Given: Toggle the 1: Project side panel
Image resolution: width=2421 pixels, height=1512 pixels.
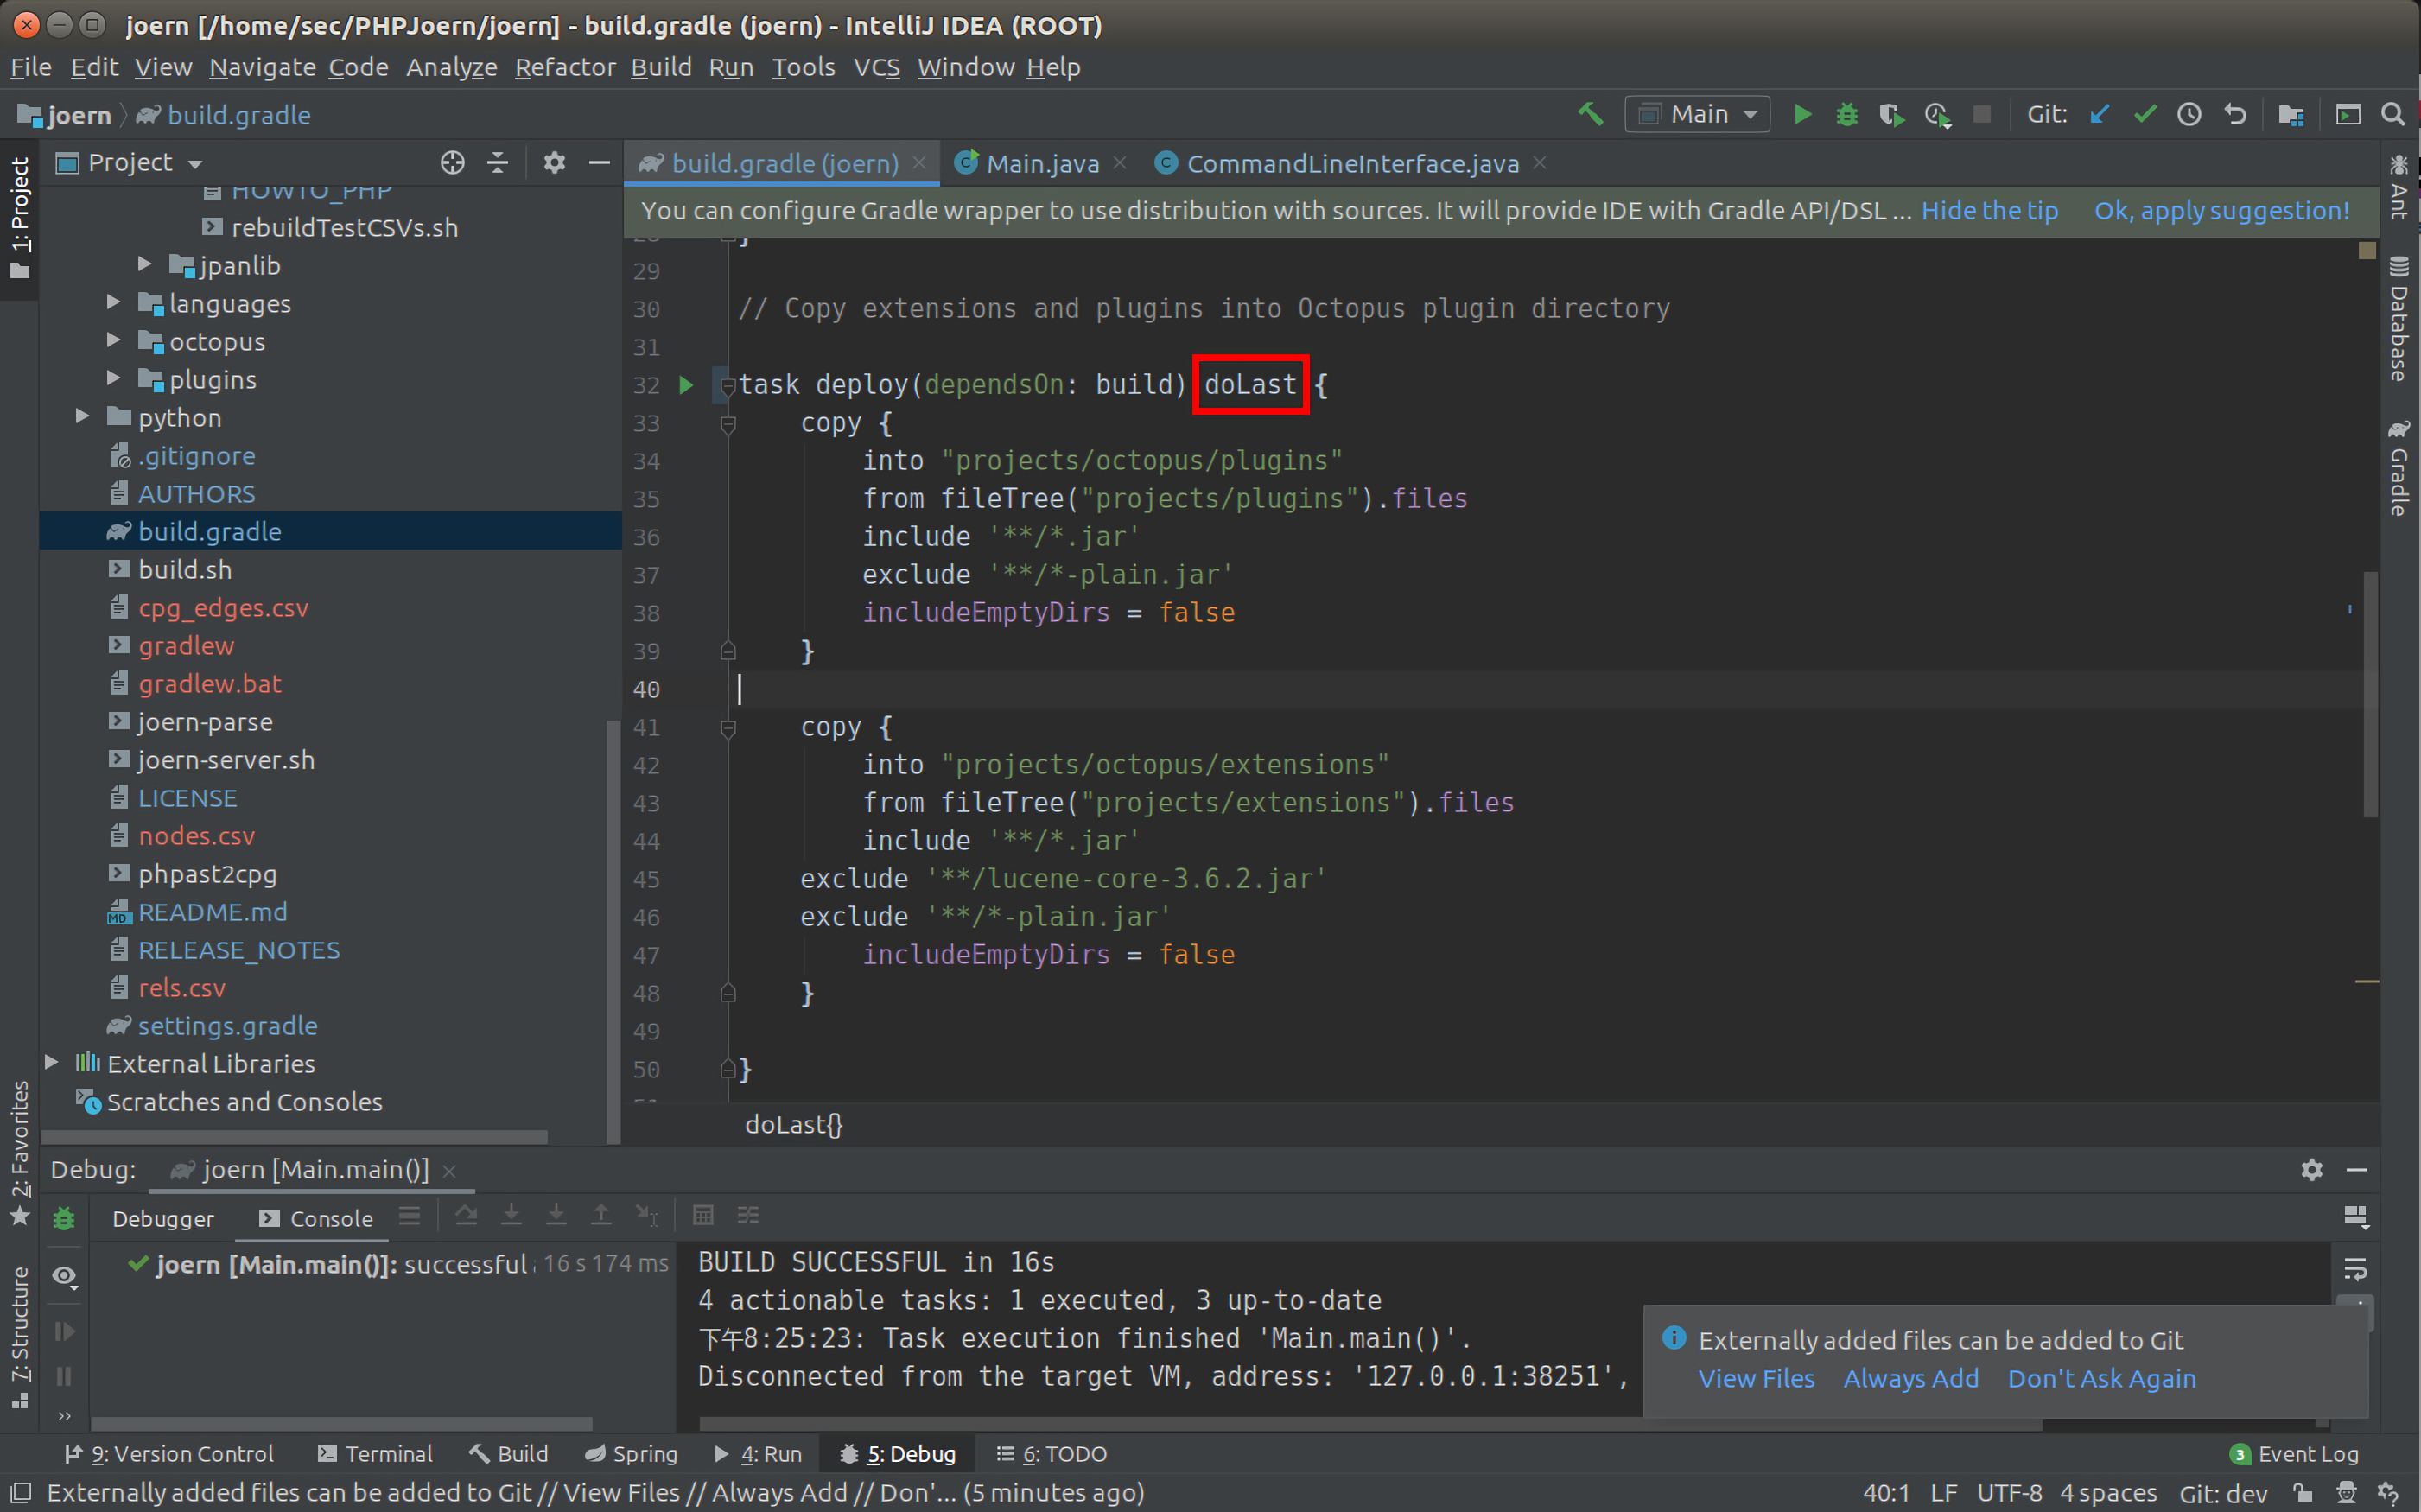Looking at the screenshot, I should (19, 217).
